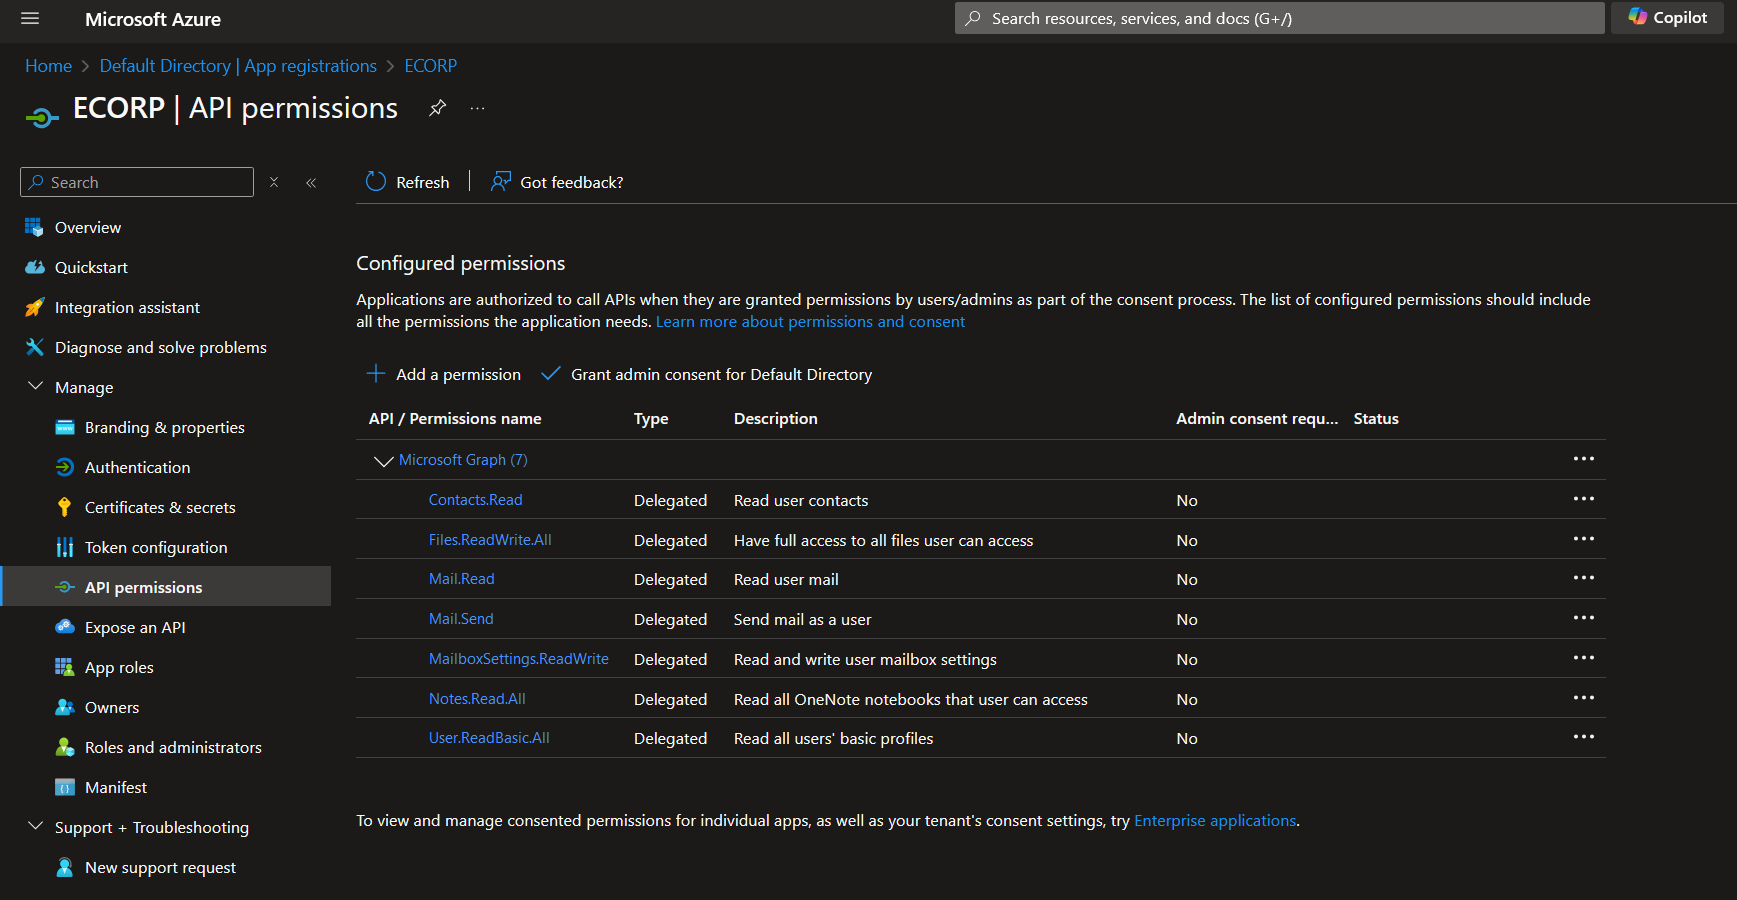
Task: Click the App roles grid icon
Action: 65,667
